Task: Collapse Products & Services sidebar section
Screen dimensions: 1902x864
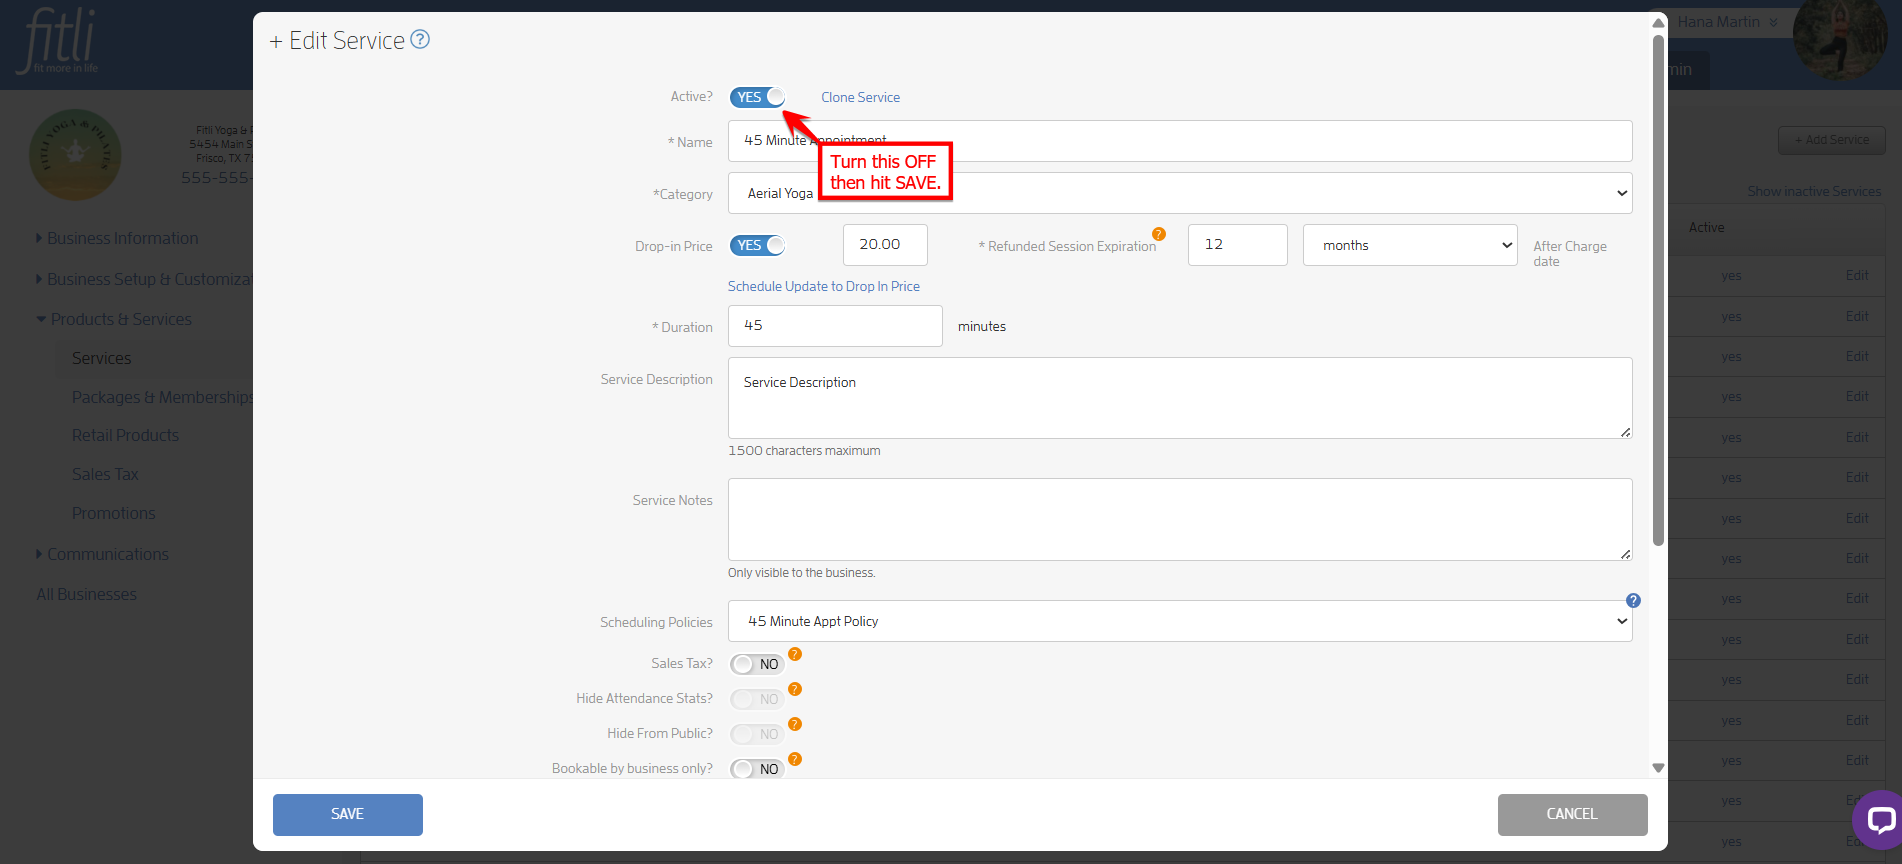Action: (x=114, y=319)
